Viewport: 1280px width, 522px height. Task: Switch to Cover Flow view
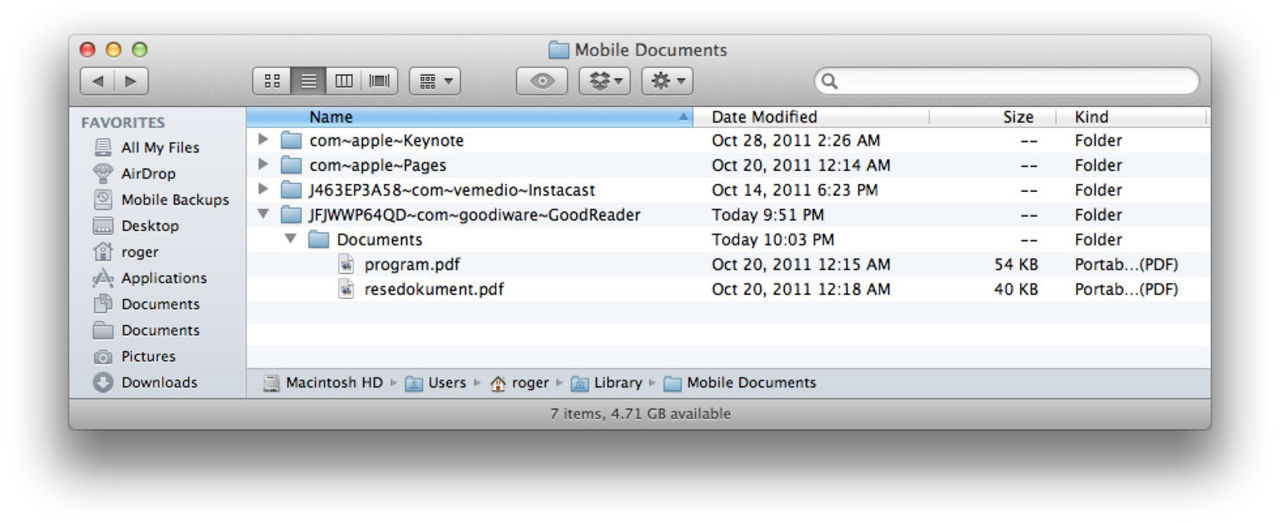pyautogui.click(x=380, y=81)
